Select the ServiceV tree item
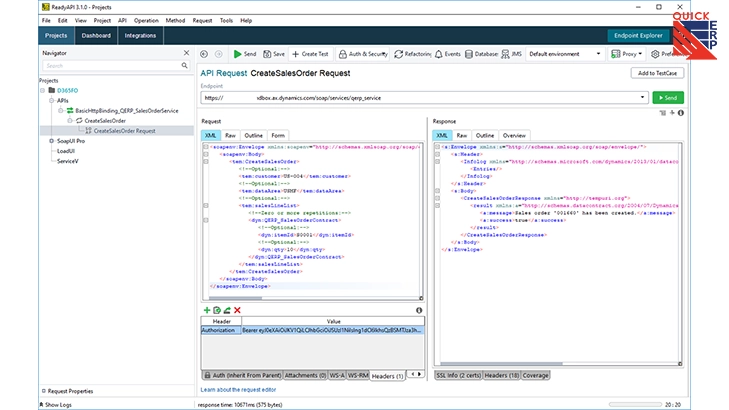729x410 pixels. [x=67, y=161]
